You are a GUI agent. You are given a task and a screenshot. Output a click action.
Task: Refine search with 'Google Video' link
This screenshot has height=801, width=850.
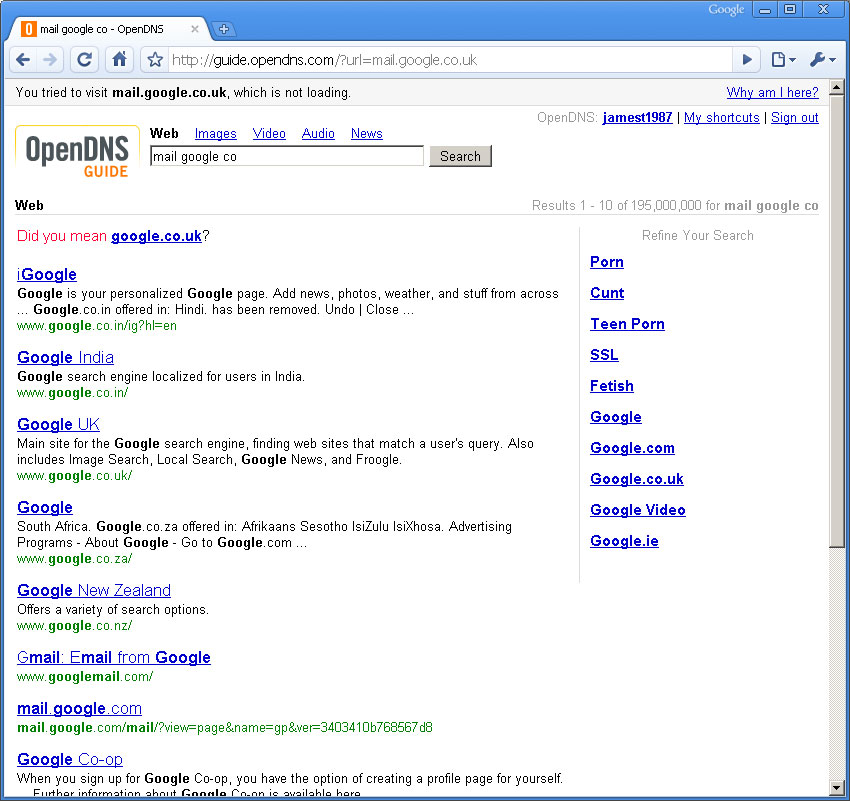[x=638, y=510]
